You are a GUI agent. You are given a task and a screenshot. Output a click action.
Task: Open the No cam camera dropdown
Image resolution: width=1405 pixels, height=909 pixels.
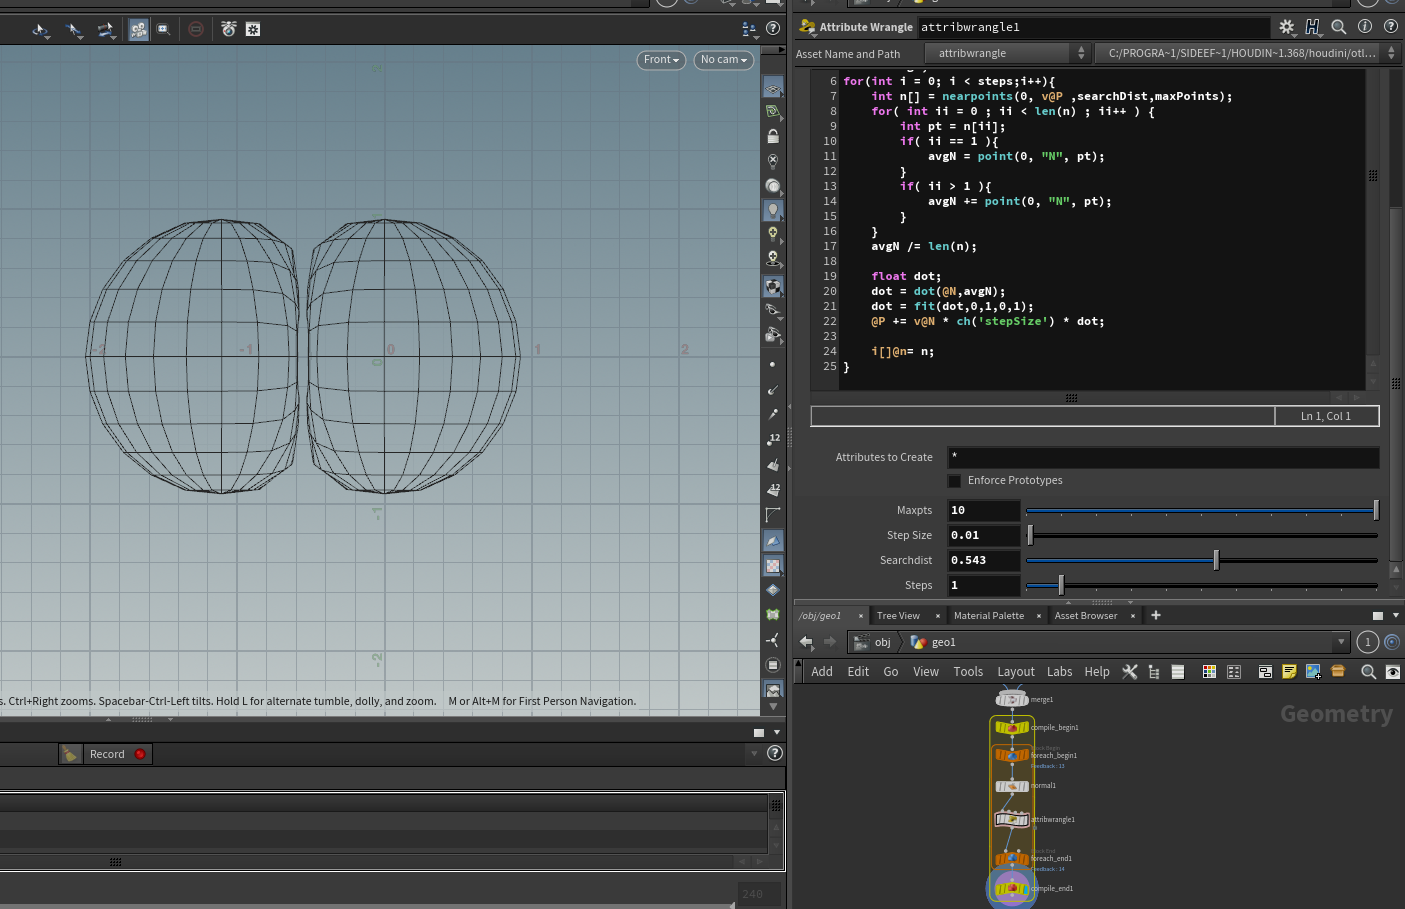click(723, 60)
